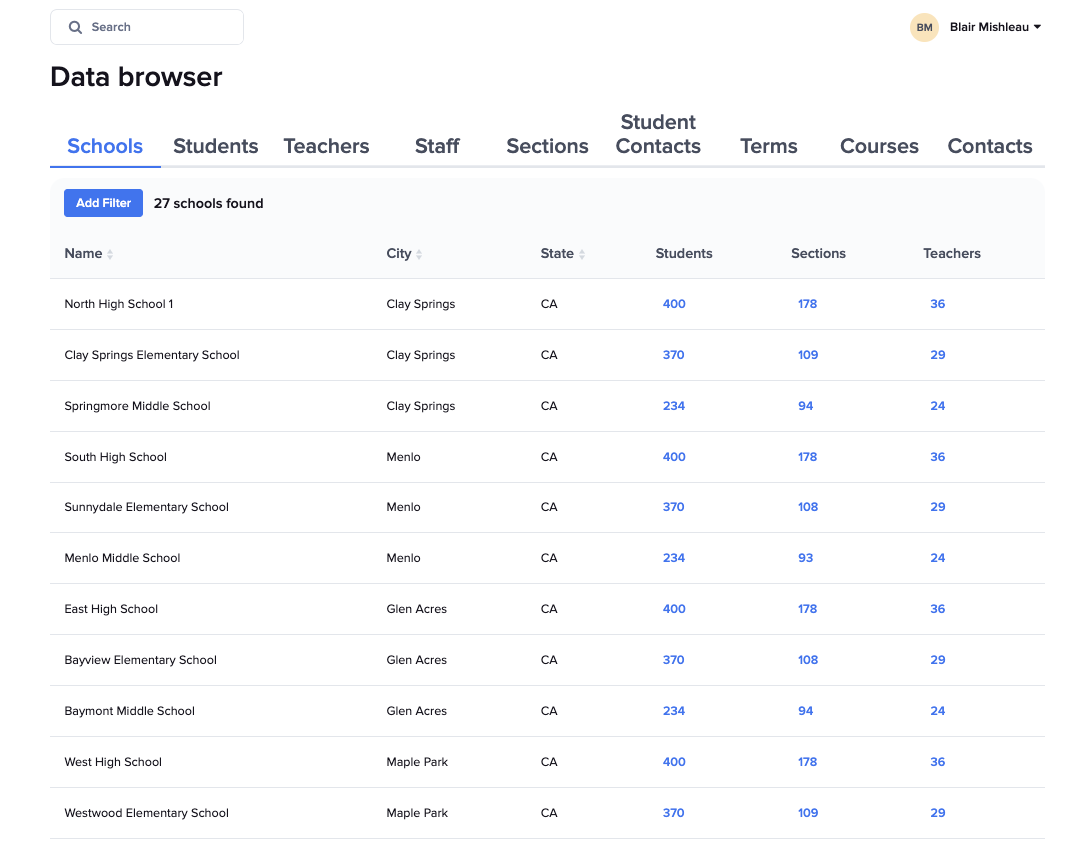Select the Terms tab
This screenshot has width=1078, height=846.
point(768,146)
